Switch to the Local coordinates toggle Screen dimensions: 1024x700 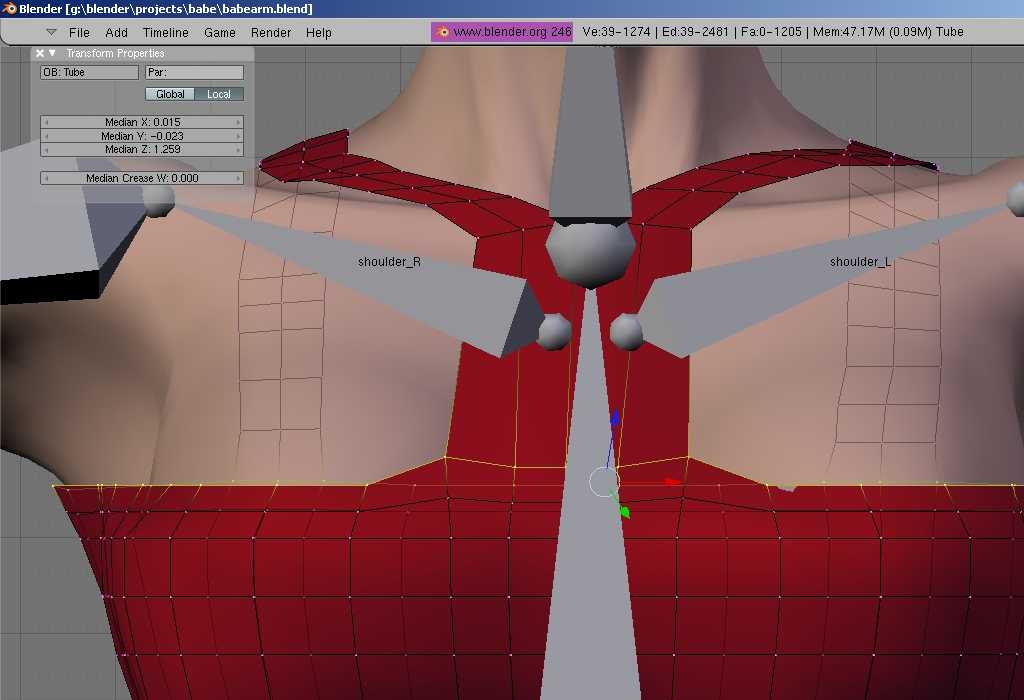(219, 94)
